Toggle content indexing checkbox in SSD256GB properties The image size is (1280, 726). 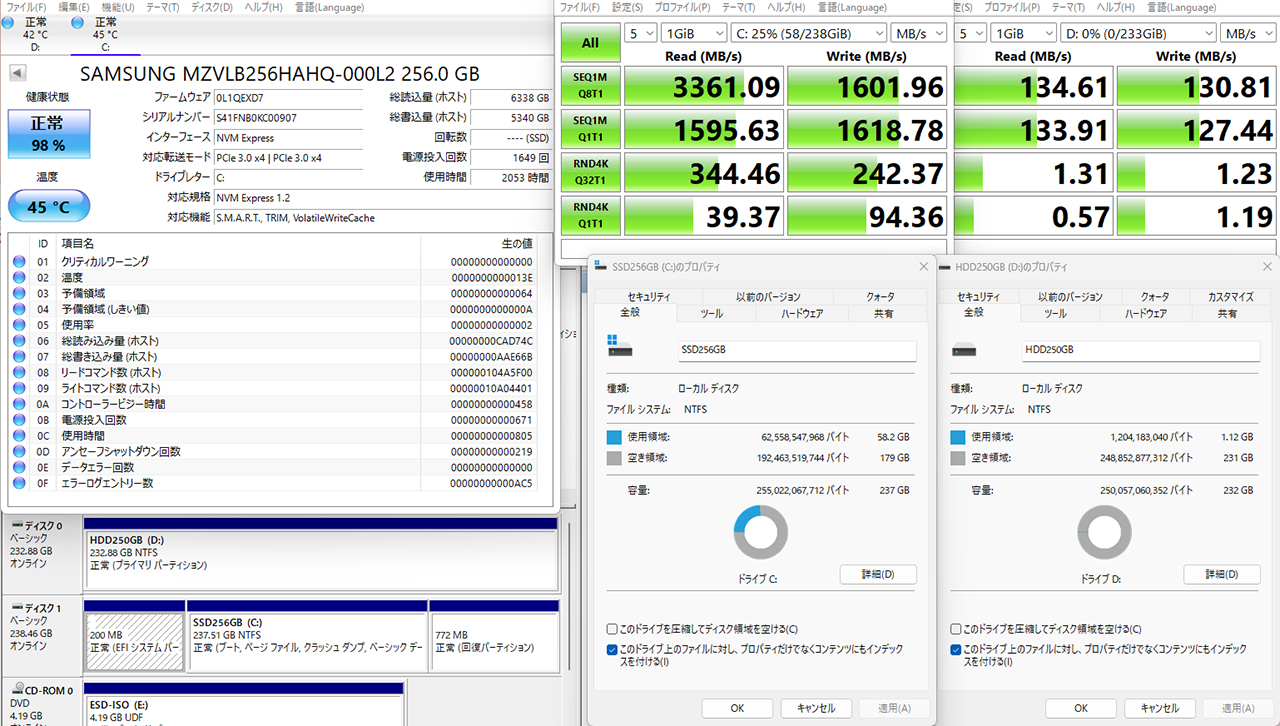(612, 649)
